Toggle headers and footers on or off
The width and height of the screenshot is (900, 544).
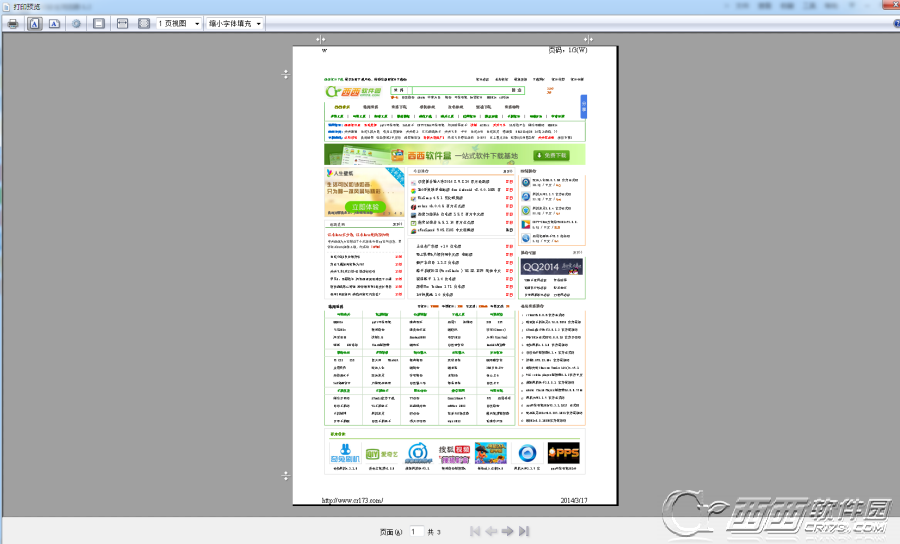[99, 24]
